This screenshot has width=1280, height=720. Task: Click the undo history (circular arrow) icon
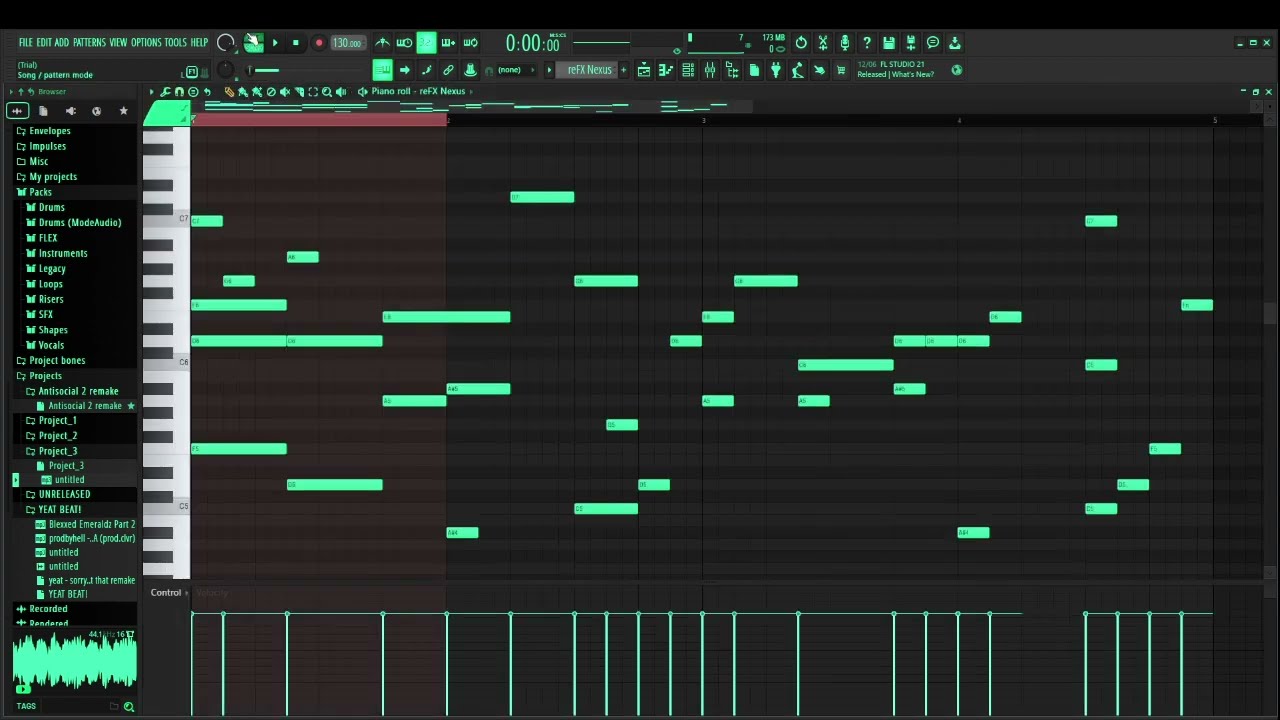pos(801,43)
